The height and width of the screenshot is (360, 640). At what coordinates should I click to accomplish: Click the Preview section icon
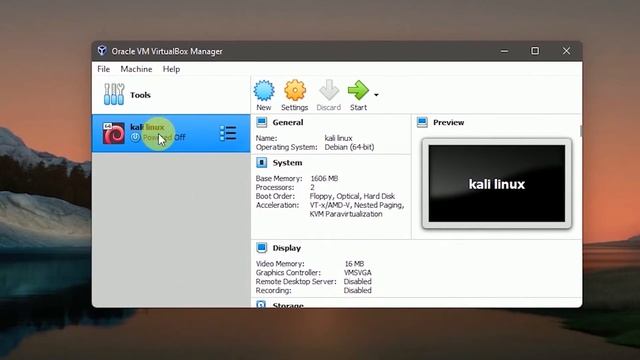422,122
